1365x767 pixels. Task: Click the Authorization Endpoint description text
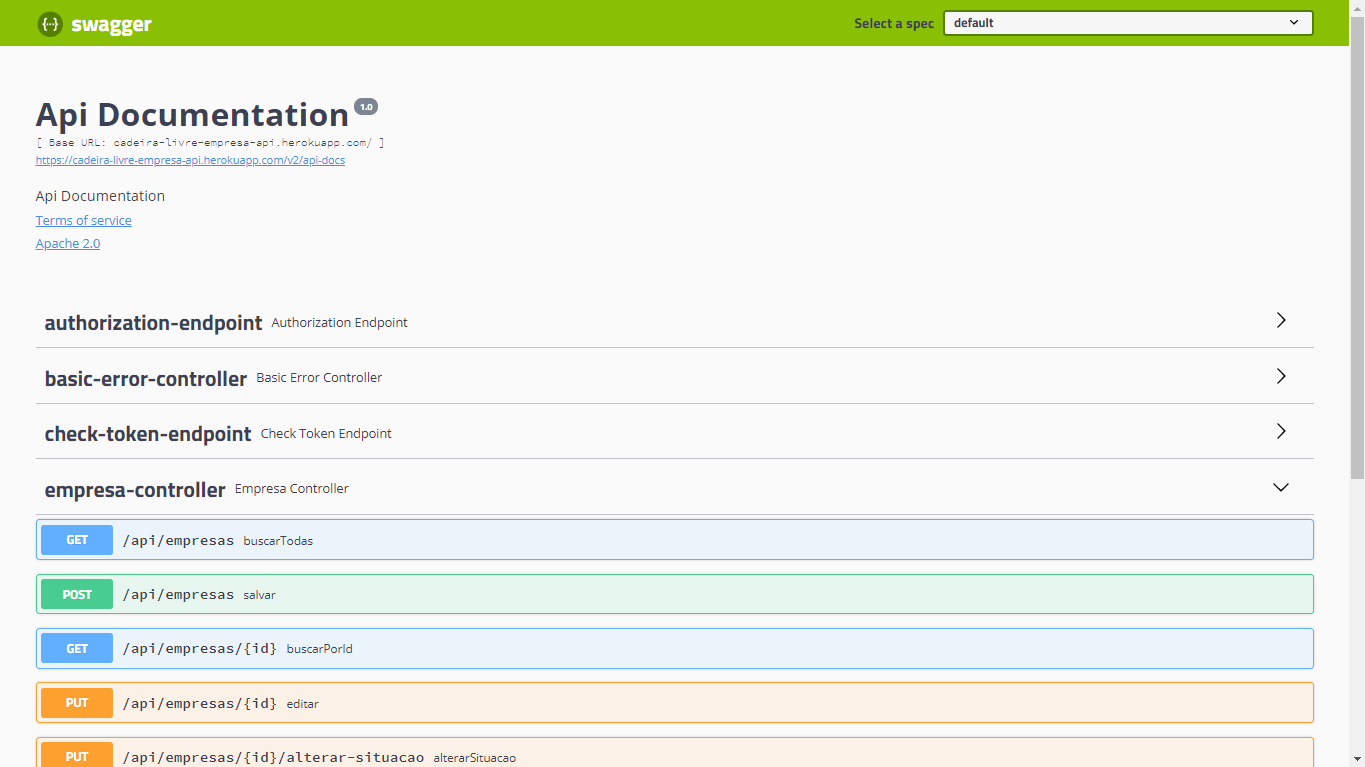click(340, 323)
